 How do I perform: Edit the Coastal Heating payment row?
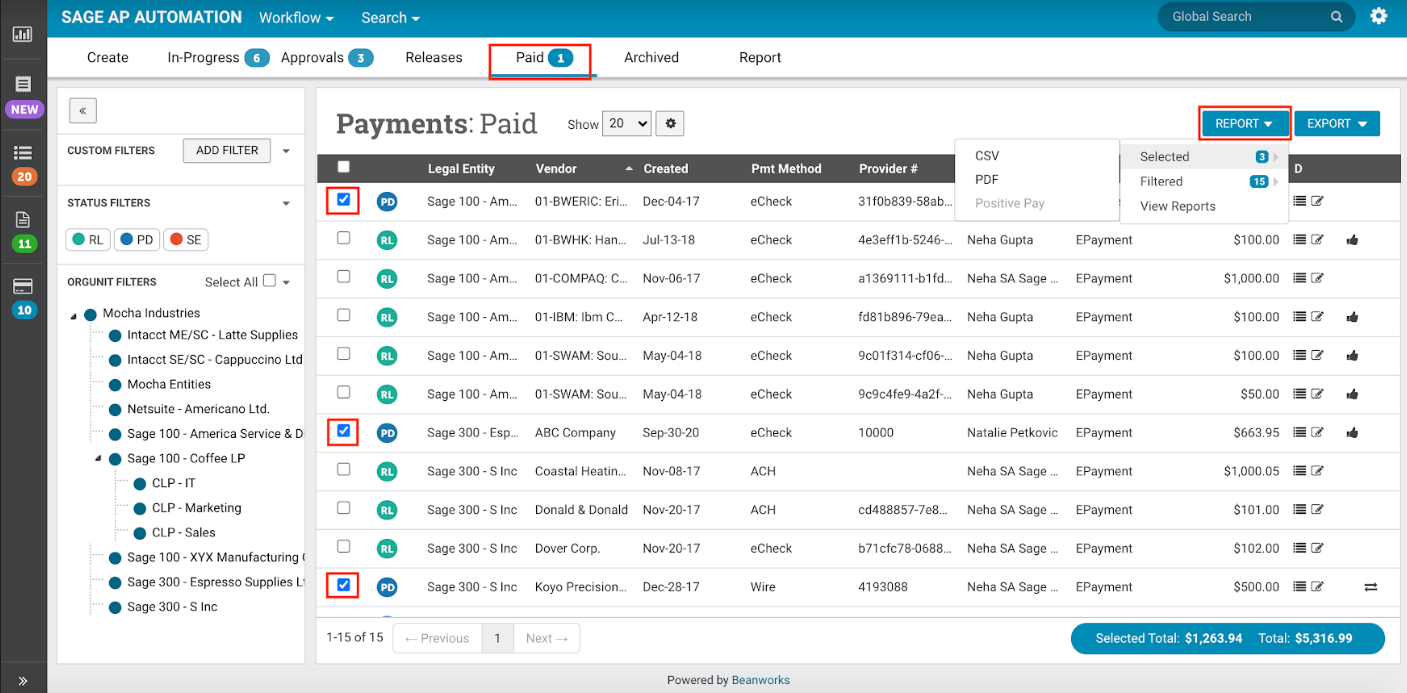point(1318,471)
